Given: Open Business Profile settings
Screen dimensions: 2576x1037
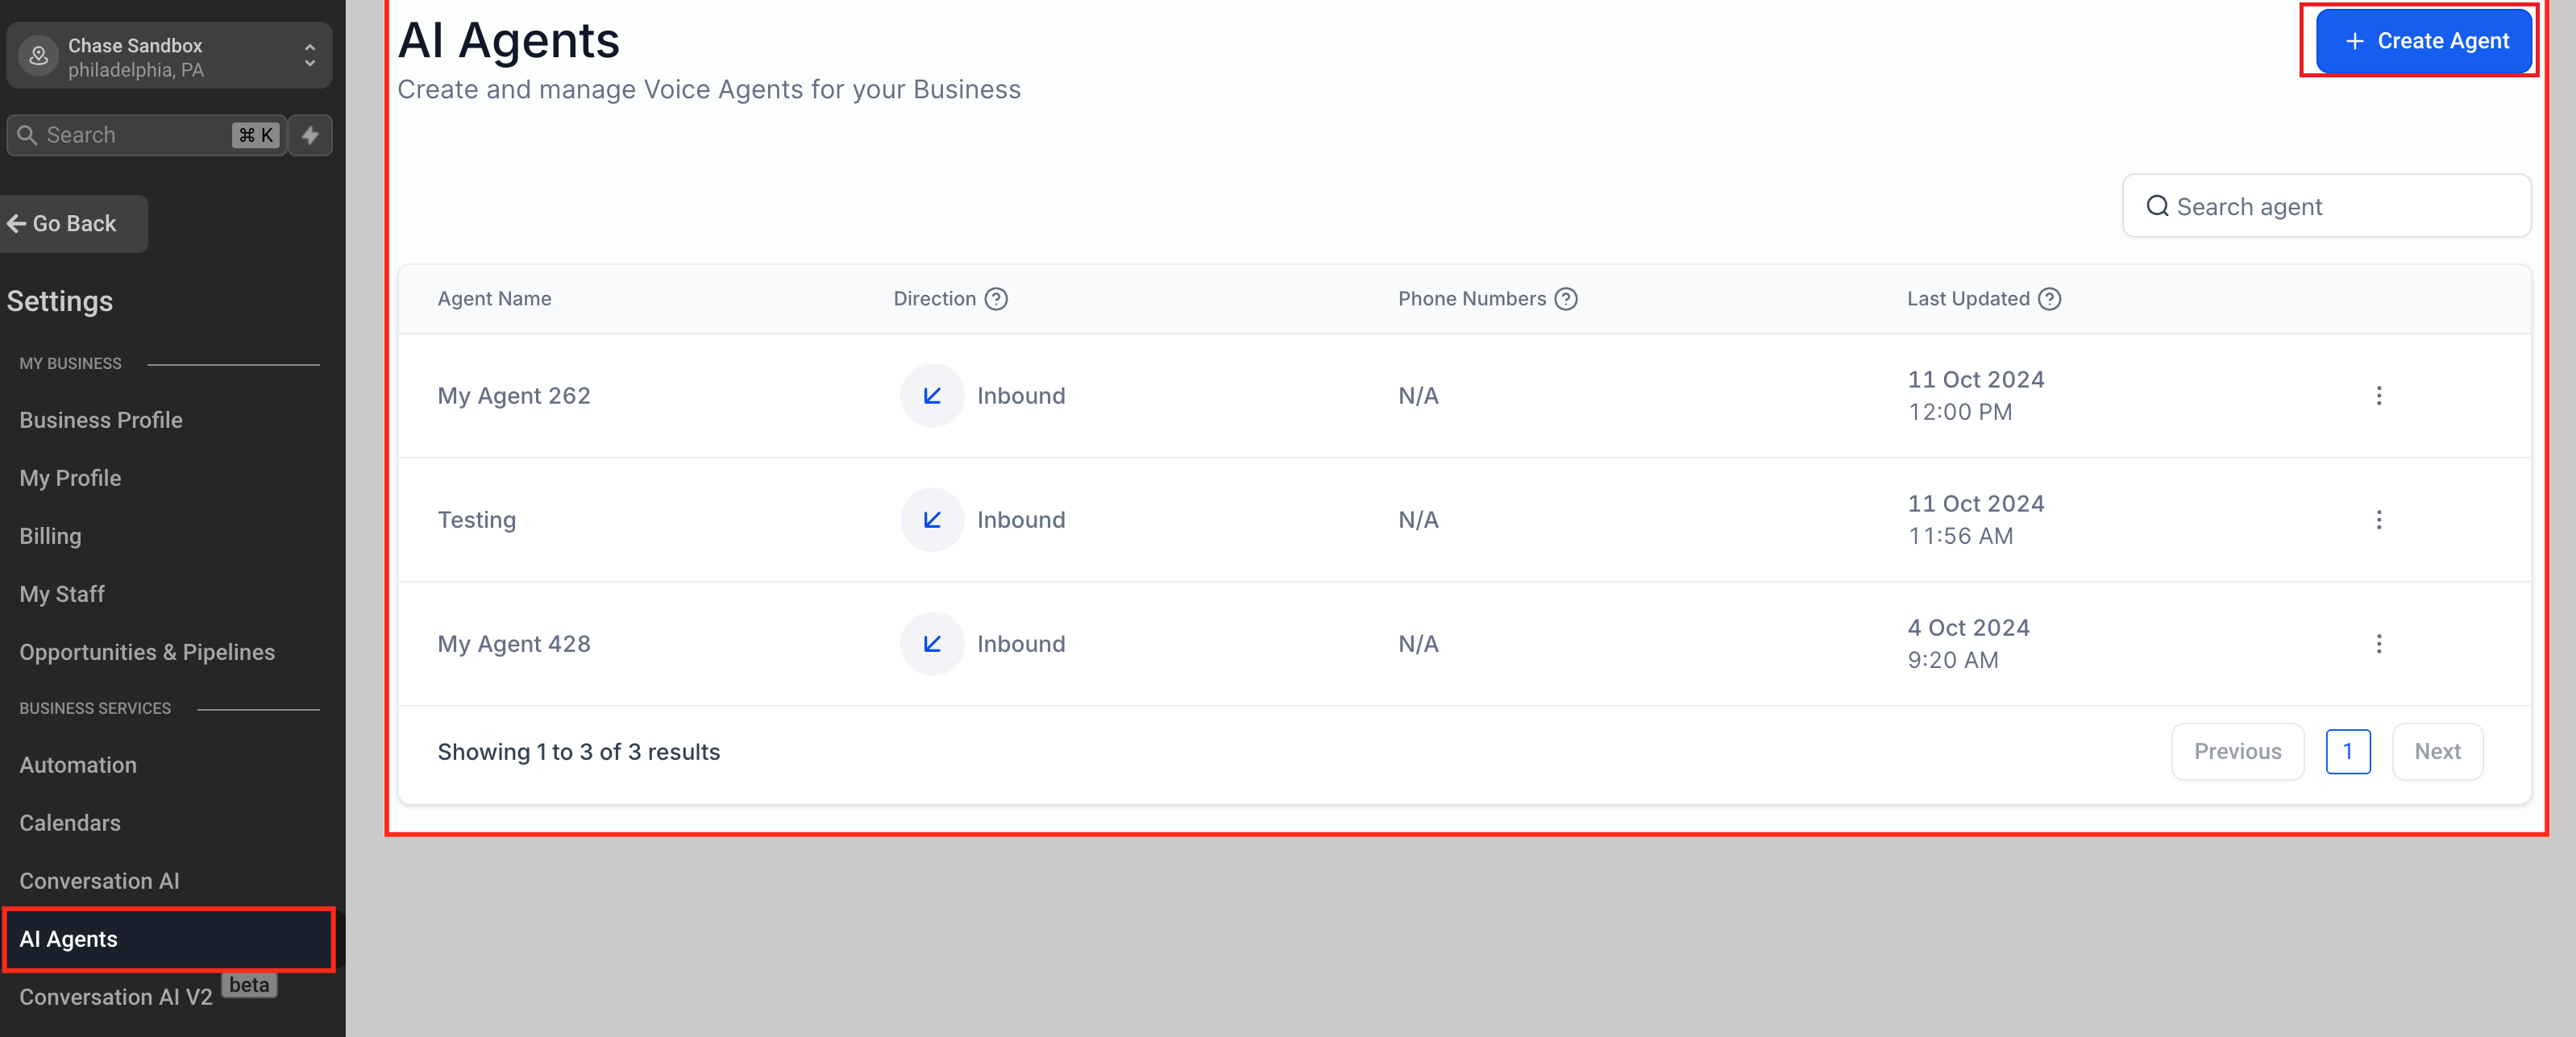Looking at the screenshot, I should coord(101,420).
